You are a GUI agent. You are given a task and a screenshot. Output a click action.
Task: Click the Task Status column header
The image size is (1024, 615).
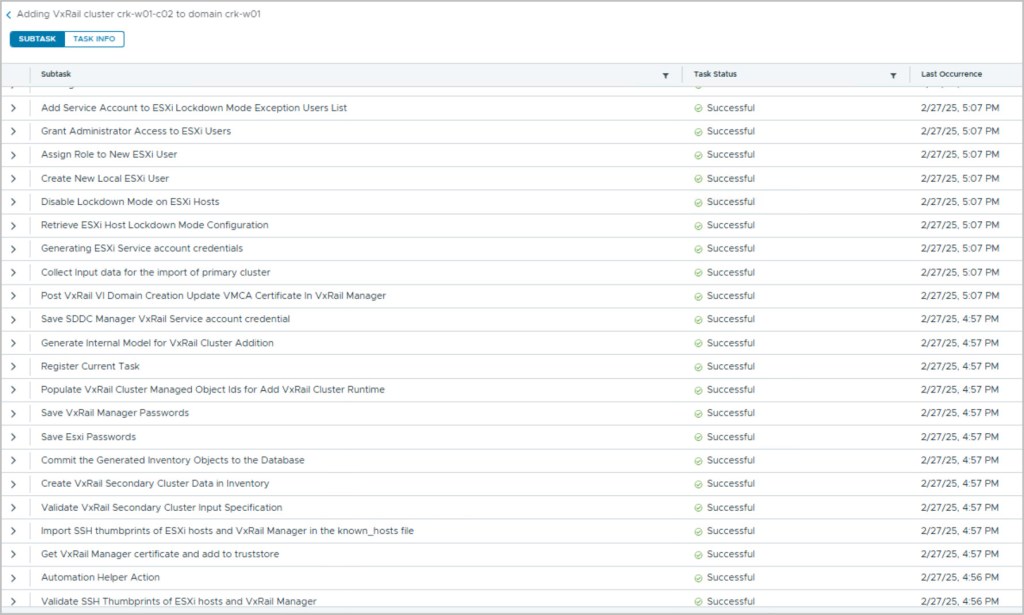715,74
